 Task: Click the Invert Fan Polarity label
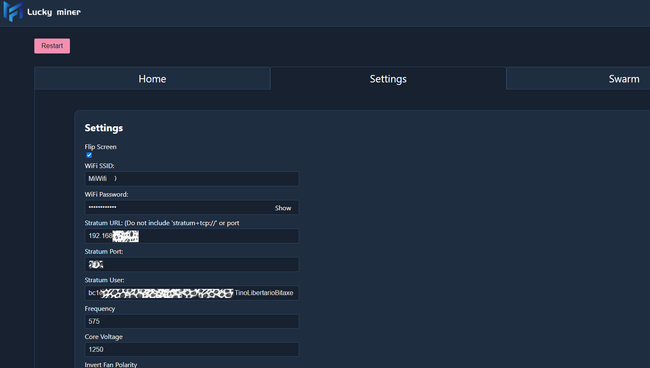(111, 365)
